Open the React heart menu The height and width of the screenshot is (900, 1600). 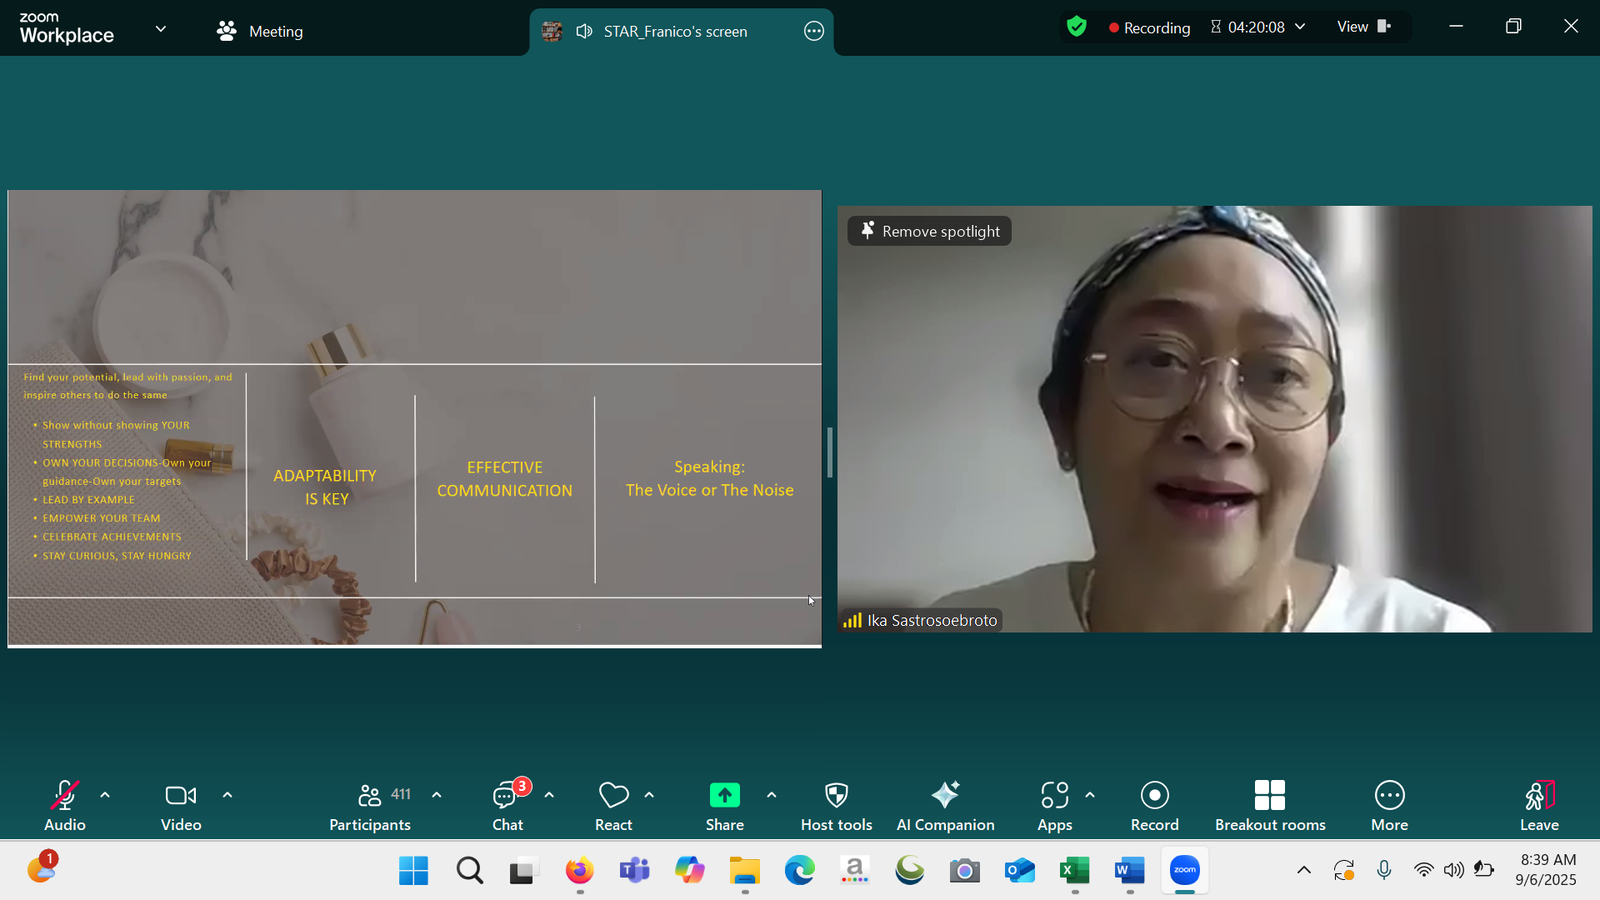click(613, 805)
